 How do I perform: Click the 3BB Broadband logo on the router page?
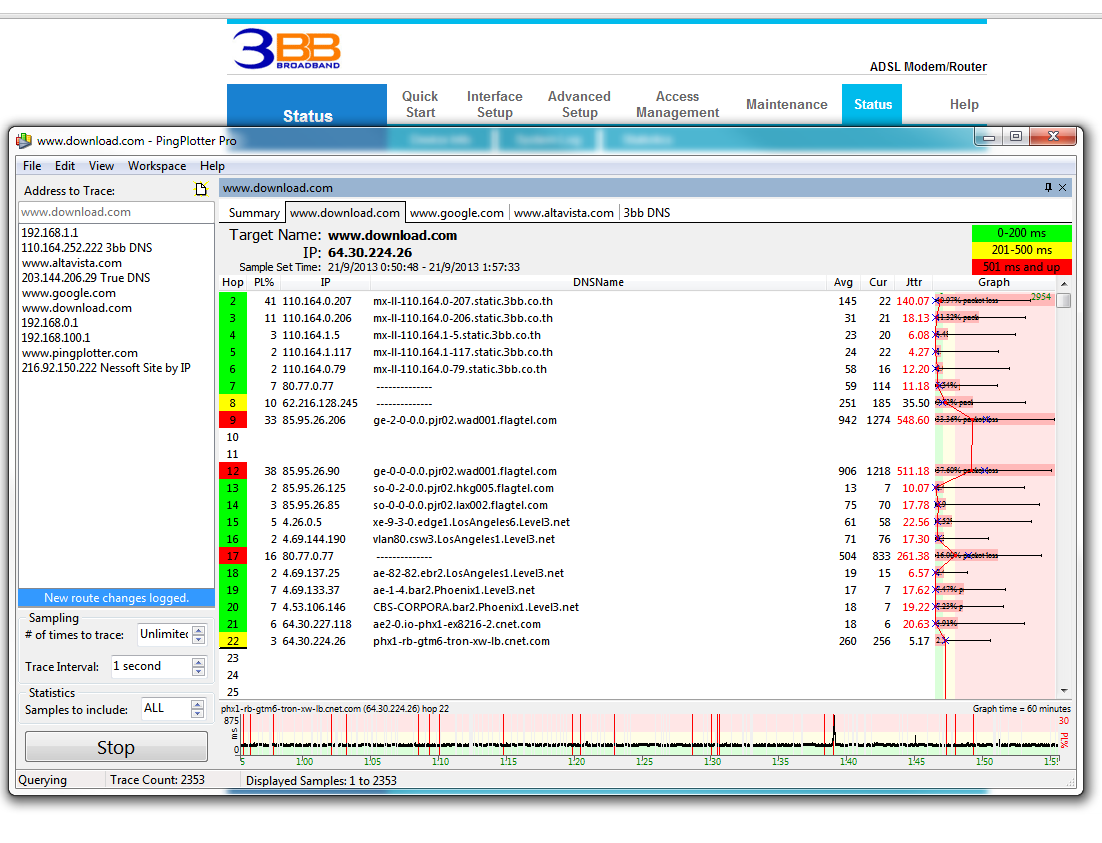point(287,49)
